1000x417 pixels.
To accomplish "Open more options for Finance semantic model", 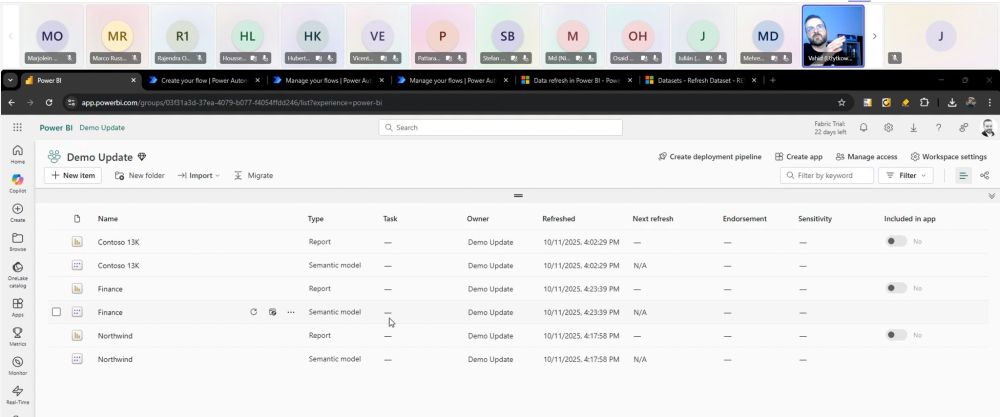I will 291,312.
